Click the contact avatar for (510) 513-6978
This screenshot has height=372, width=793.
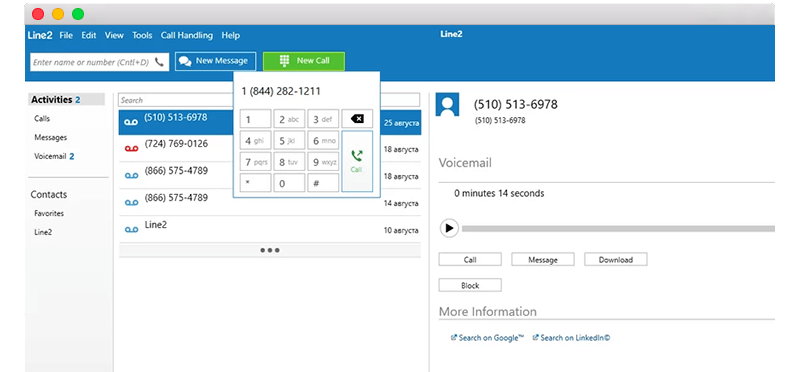point(447,105)
